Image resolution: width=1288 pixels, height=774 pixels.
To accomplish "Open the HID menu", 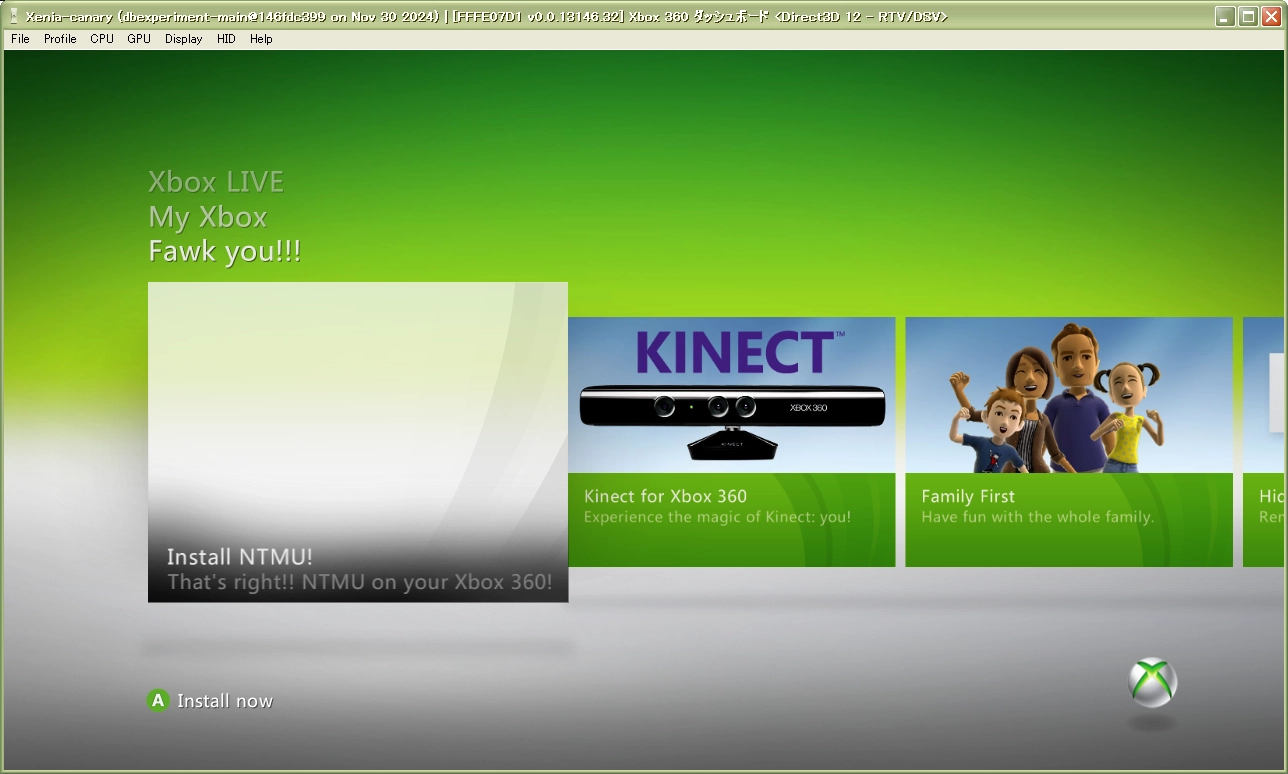I will [x=226, y=39].
